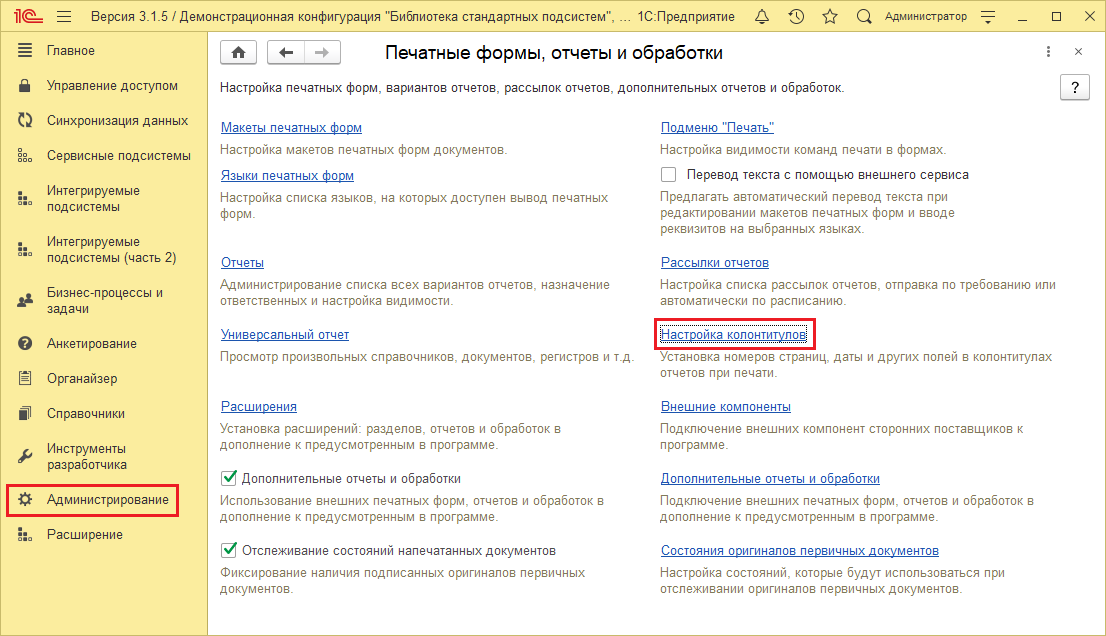
Task: Open Рассылки отчетов link
Action: pos(715,262)
